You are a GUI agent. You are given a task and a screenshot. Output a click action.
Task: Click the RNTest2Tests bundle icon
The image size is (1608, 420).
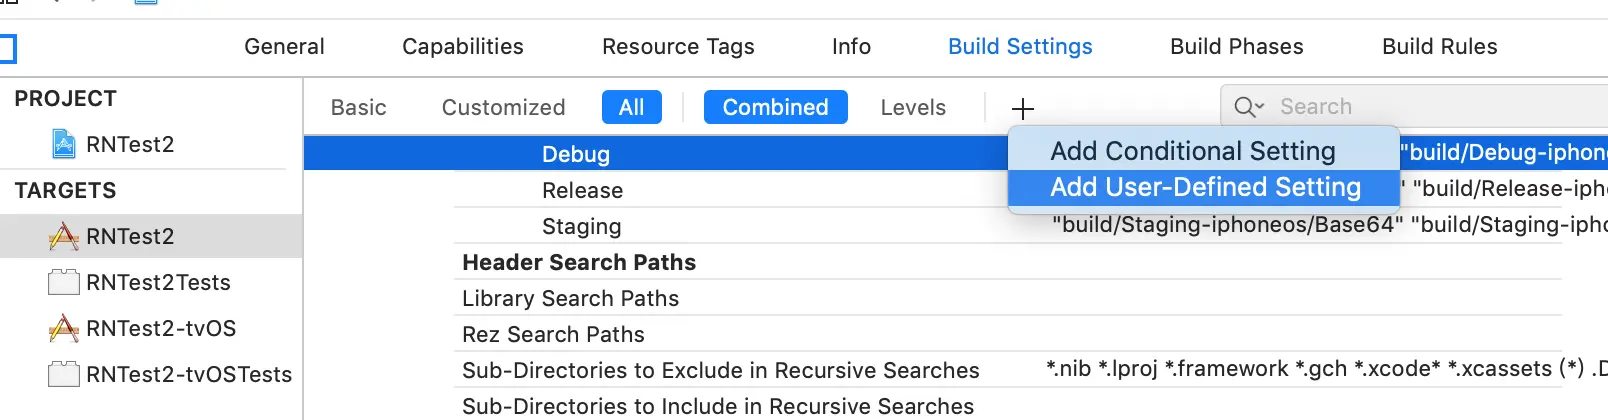pyautogui.click(x=64, y=282)
